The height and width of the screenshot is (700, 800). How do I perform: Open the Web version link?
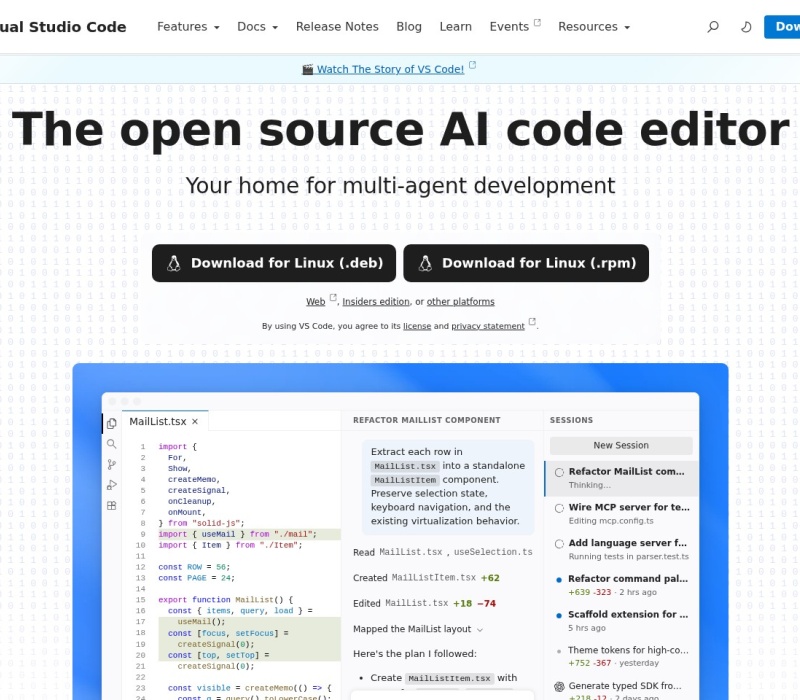(x=316, y=302)
